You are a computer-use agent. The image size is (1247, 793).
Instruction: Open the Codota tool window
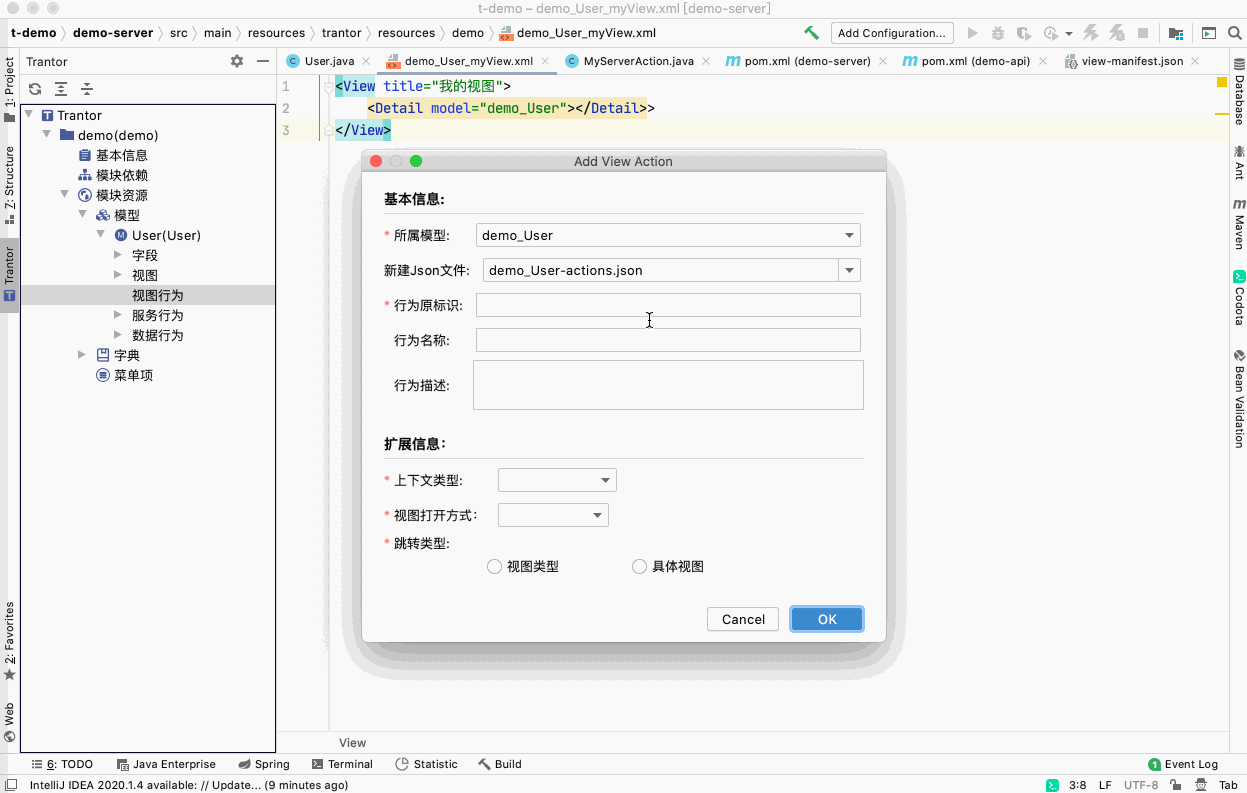(1238, 298)
